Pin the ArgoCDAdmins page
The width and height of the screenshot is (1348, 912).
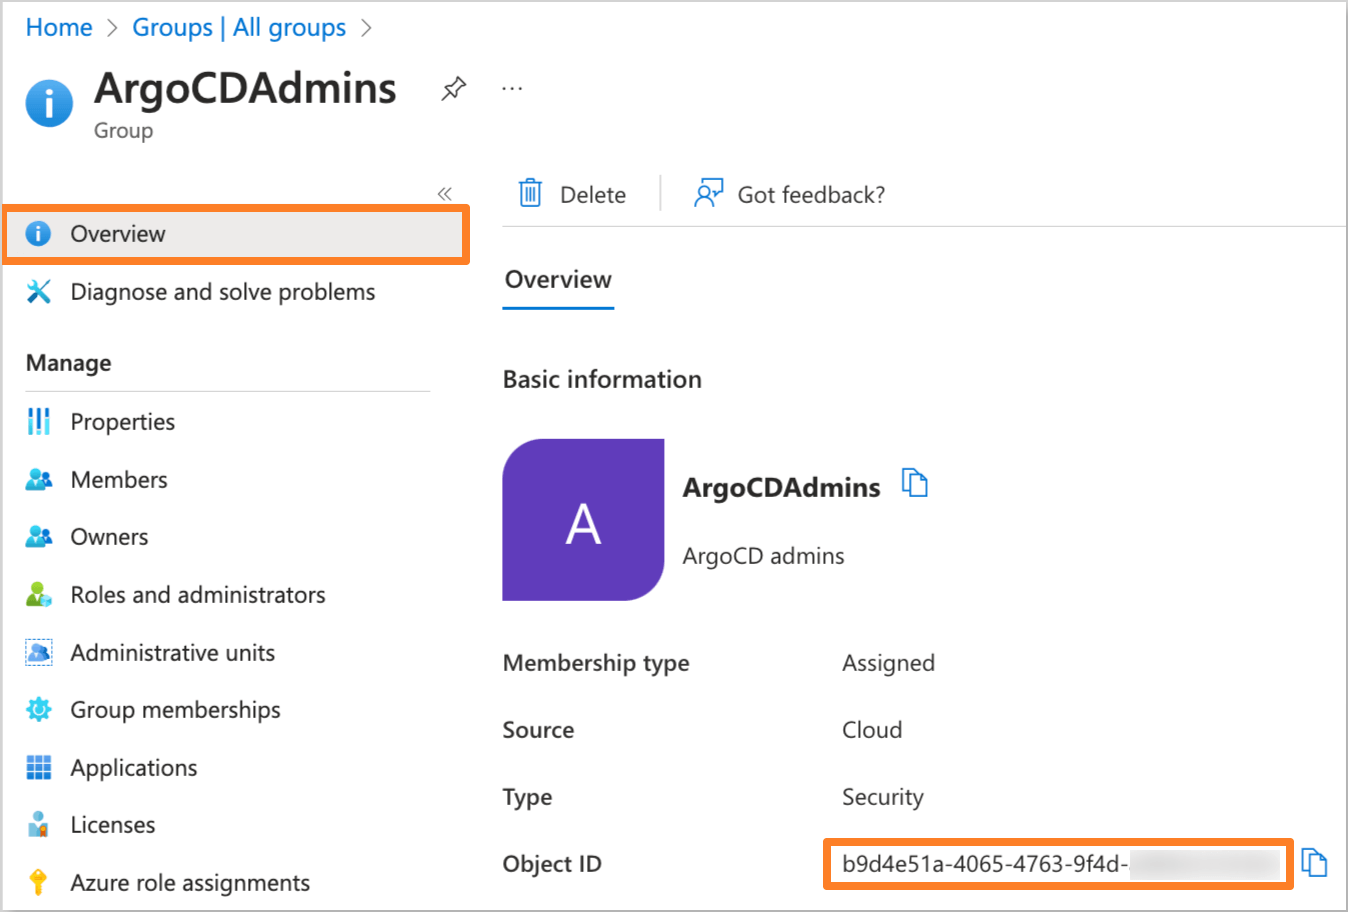pos(452,88)
